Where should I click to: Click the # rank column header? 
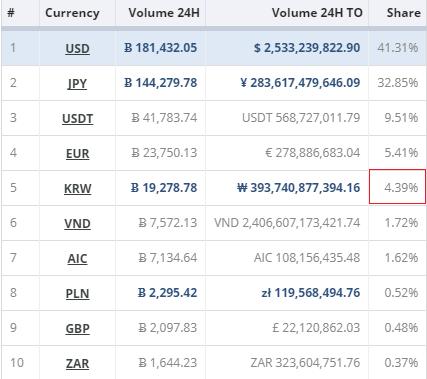point(11,13)
